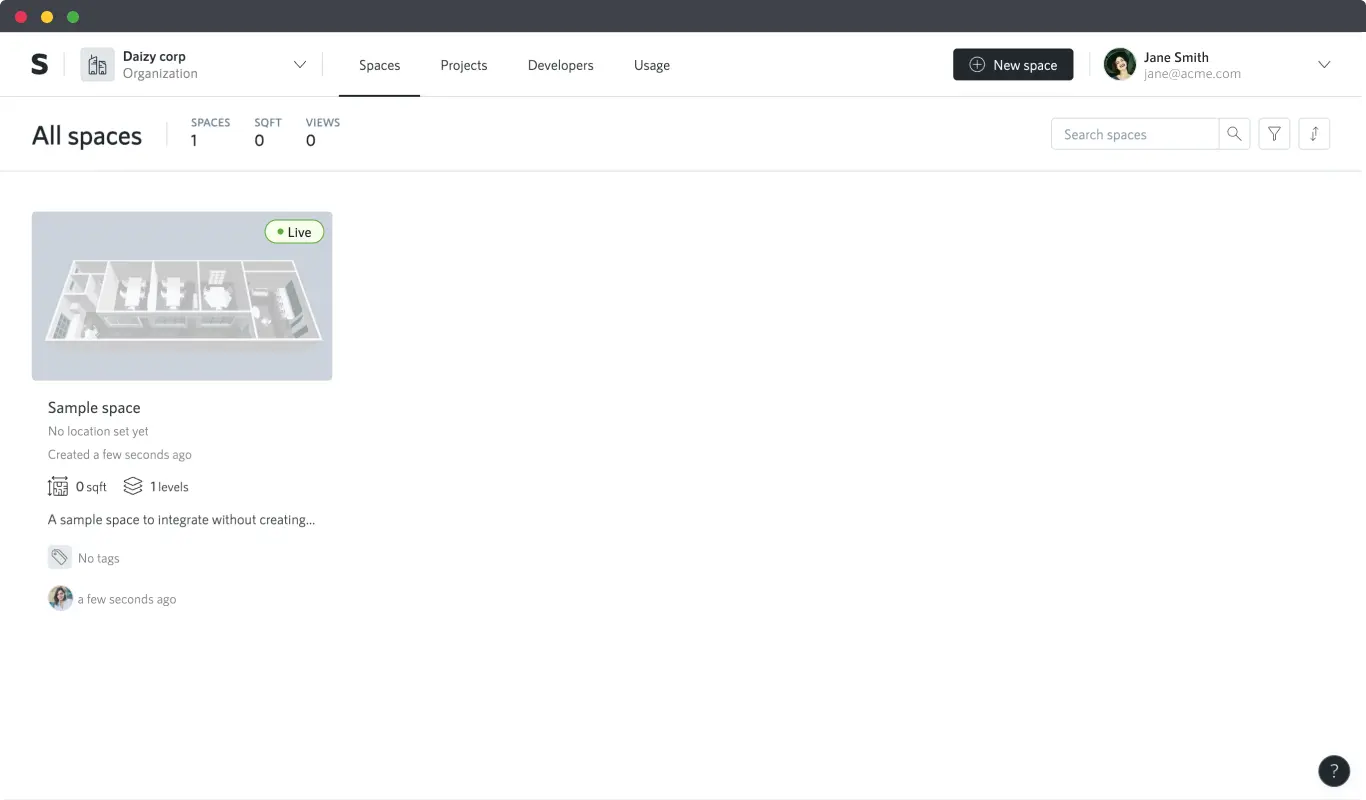Expand the Jane Smith account menu chevron
The width and height of the screenshot is (1366, 800).
1324,65
